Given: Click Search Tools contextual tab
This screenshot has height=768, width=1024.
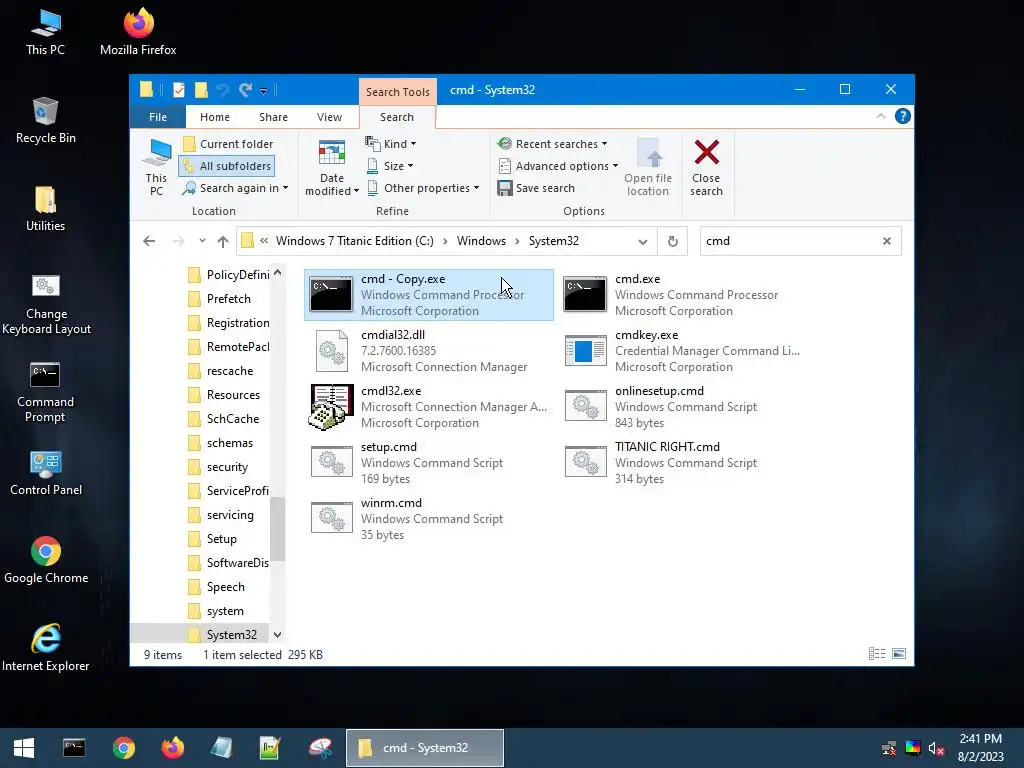Looking at the screenshot, I should point(397,91).
